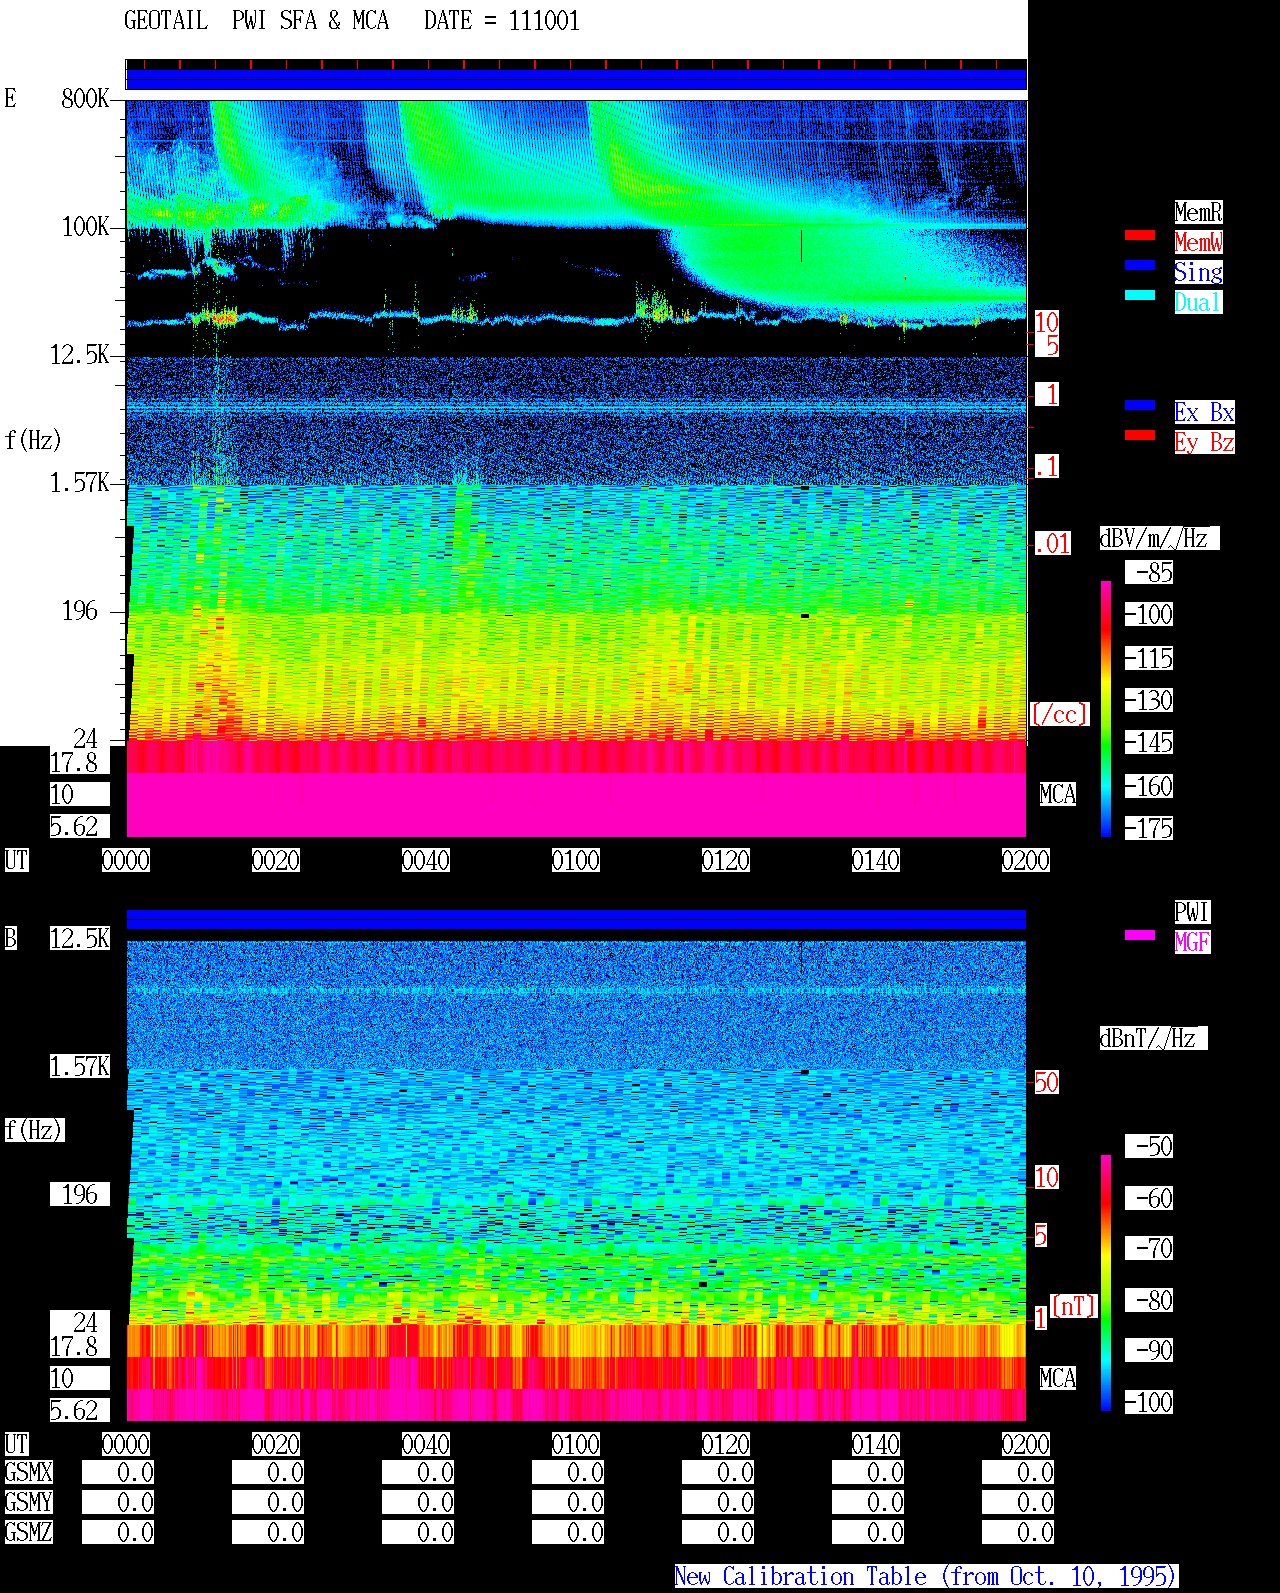Click the cyan Dual legend color swatch

click(x=1140, y=295)
